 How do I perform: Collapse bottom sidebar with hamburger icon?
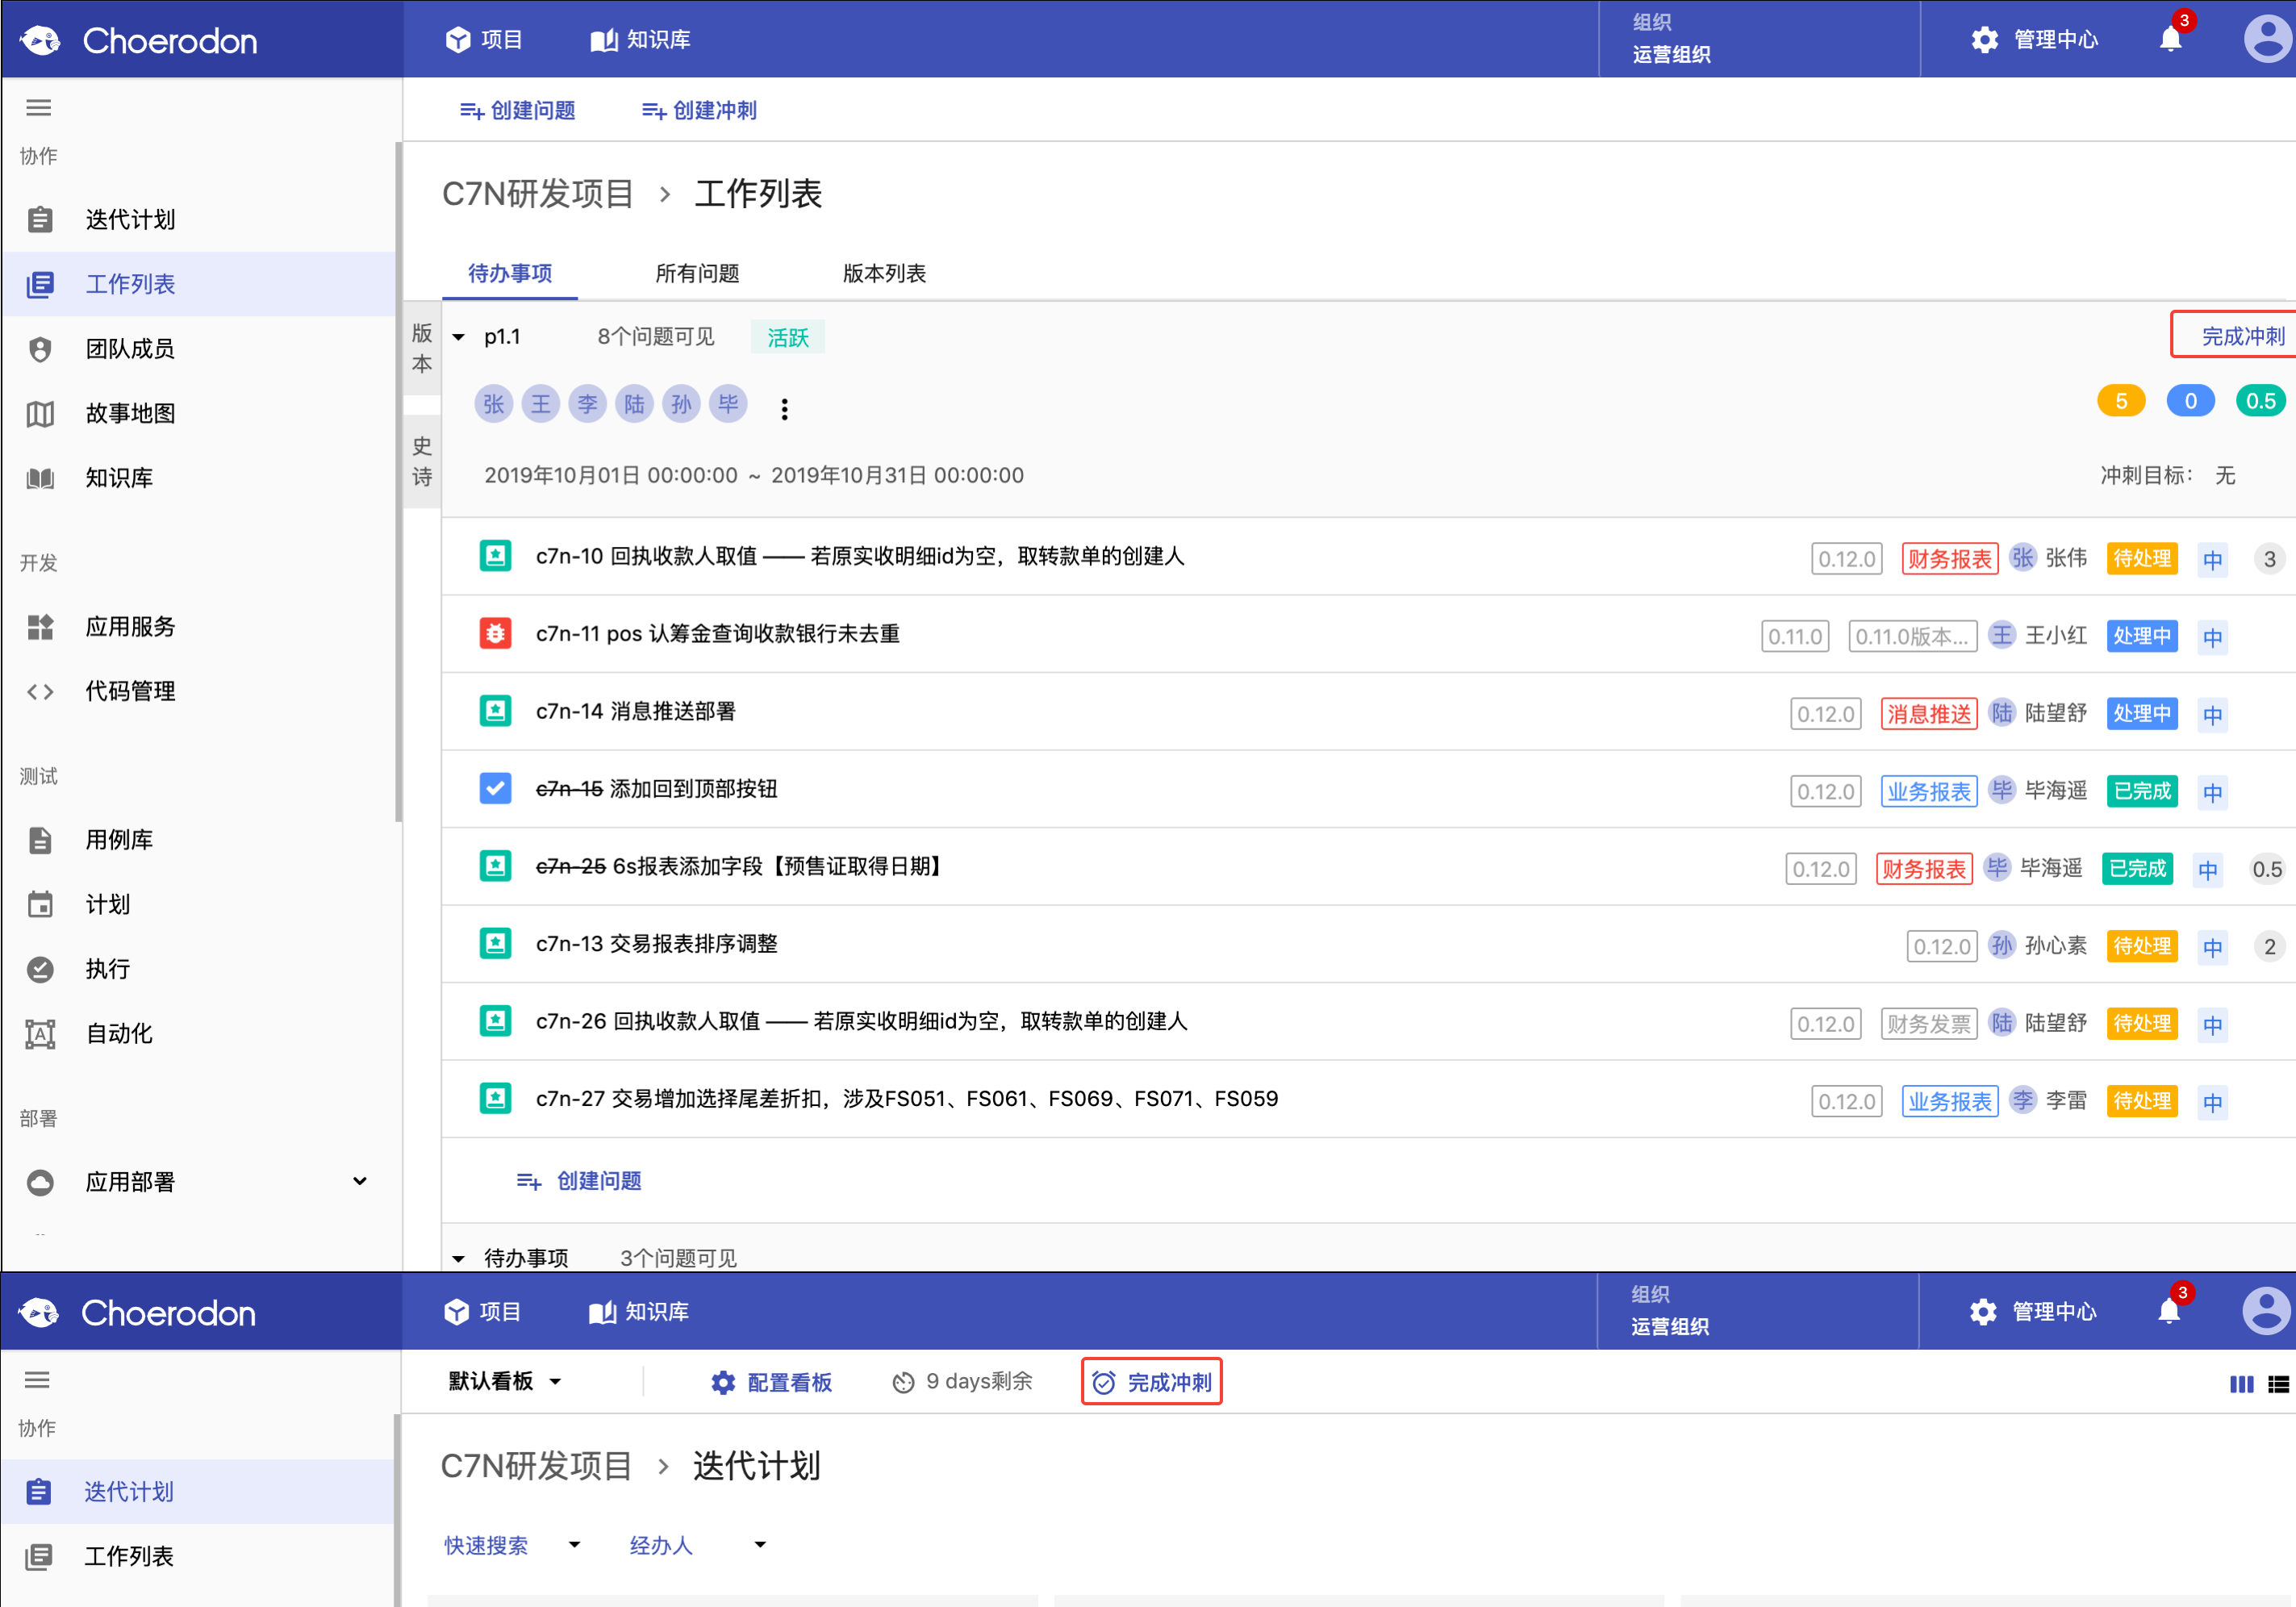(37, 1380)
